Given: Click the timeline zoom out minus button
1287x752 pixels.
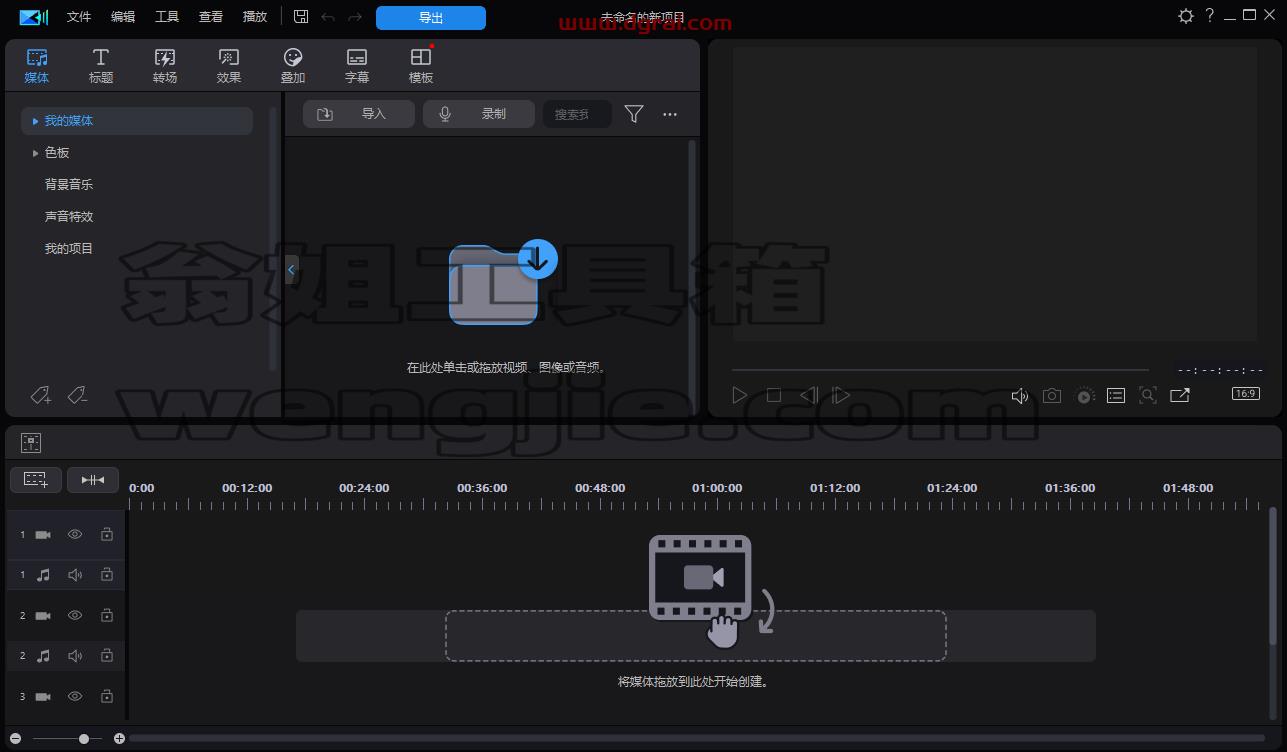Looking at the screenshot, I should pos(15,739).
